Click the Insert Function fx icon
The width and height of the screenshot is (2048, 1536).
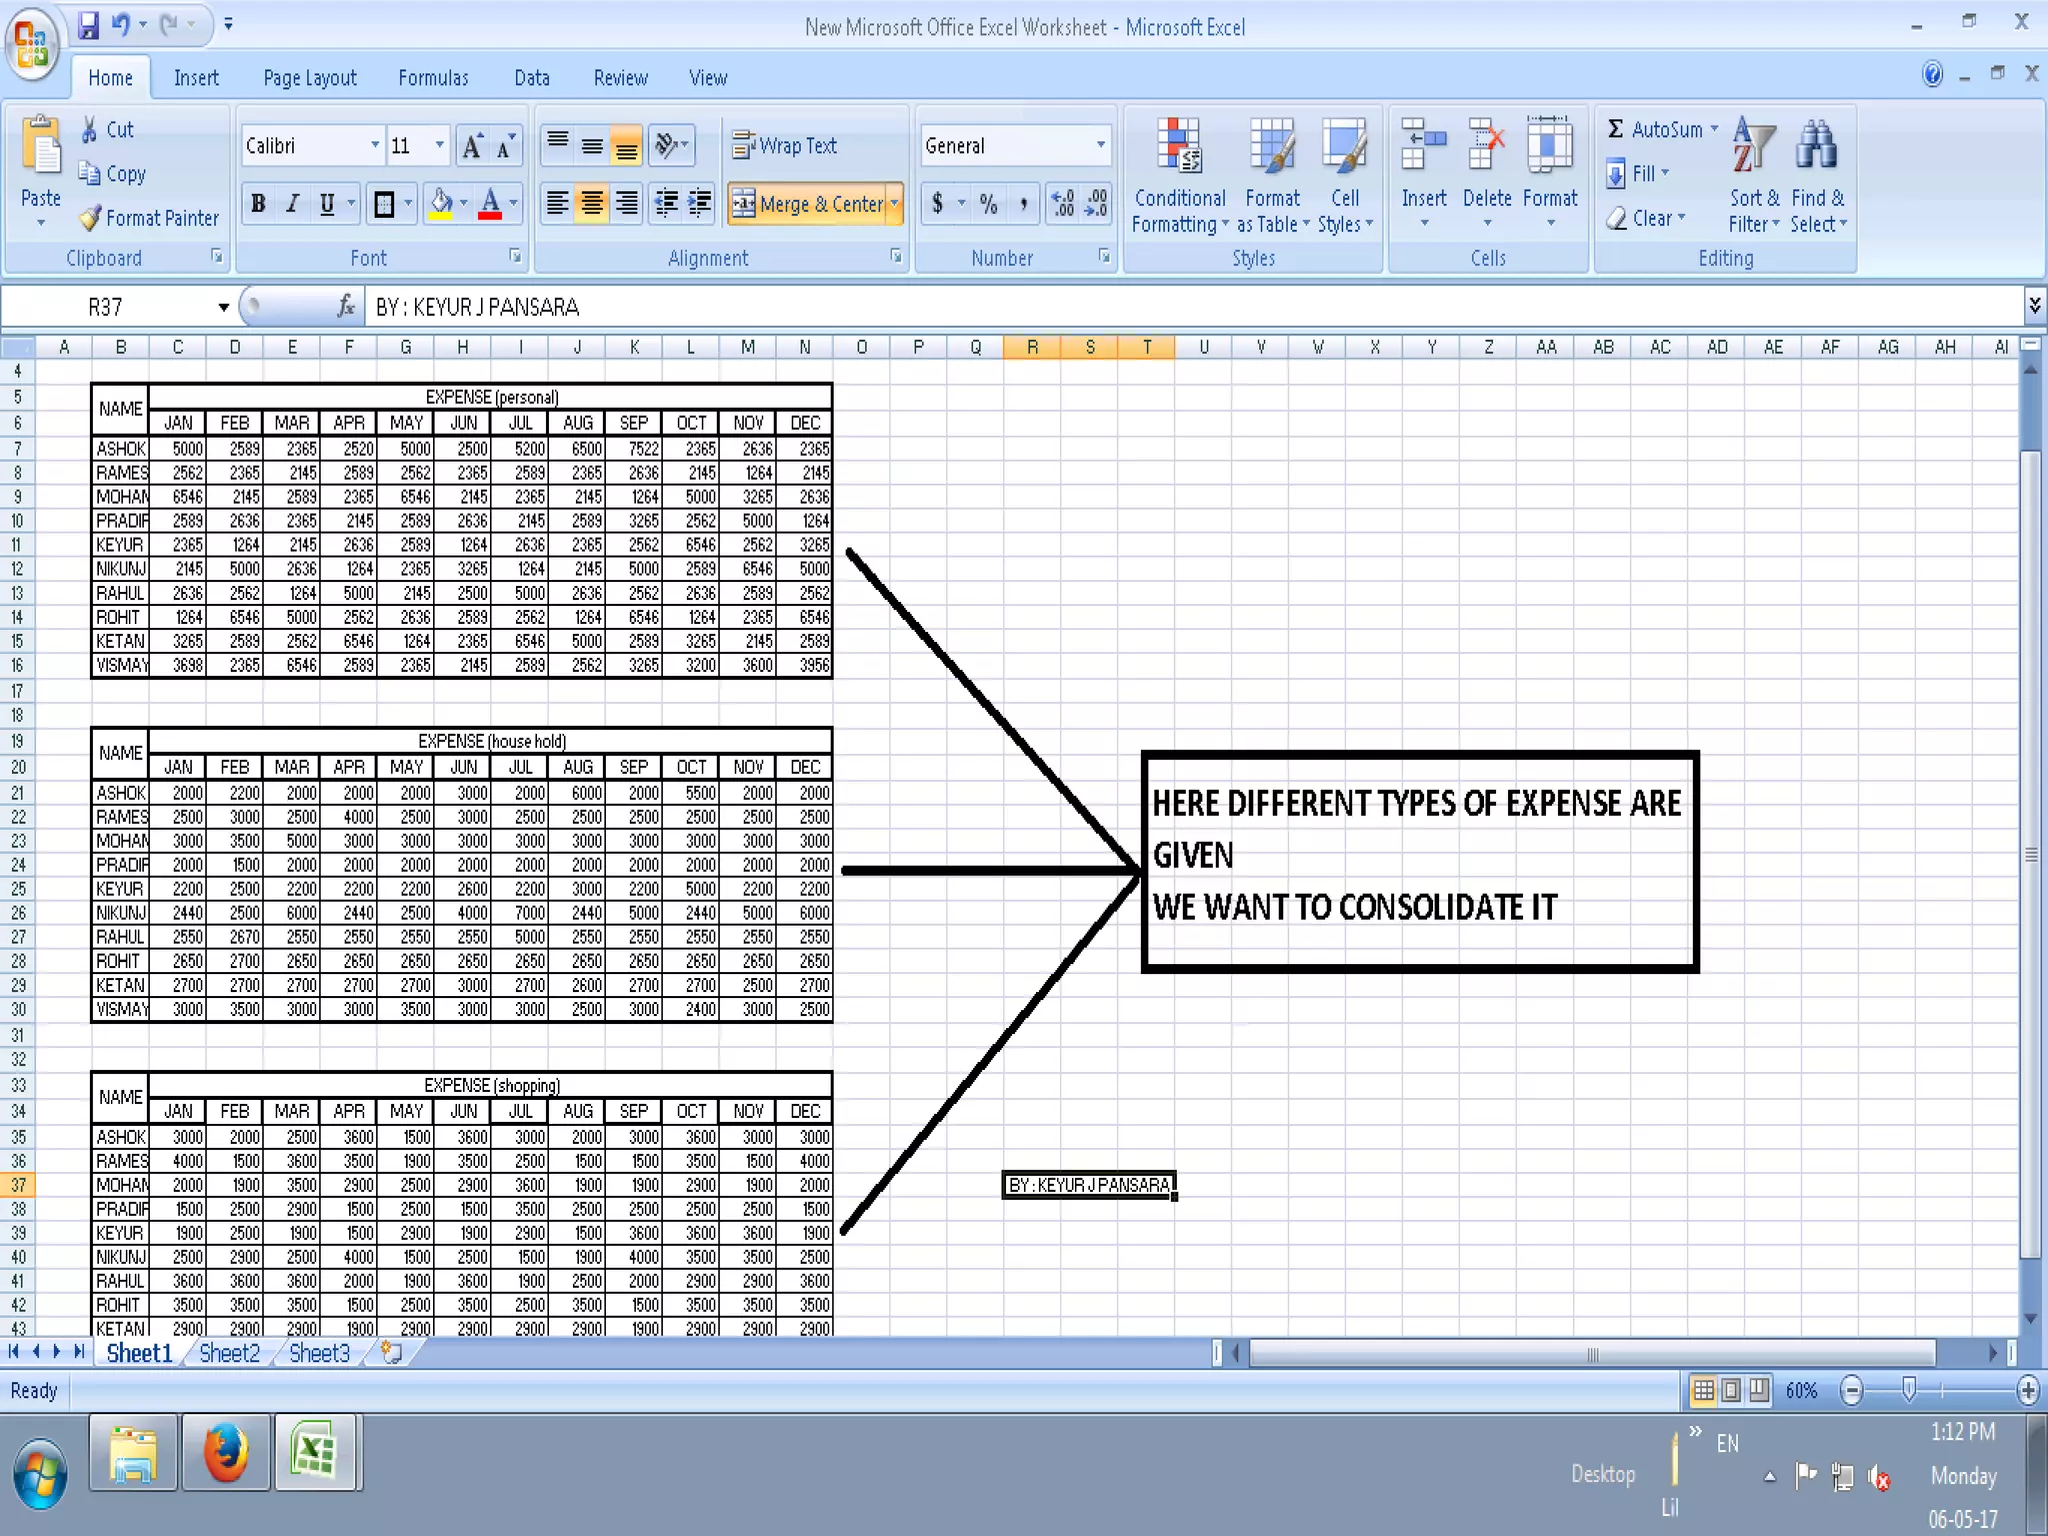click(x=346, y=306)
